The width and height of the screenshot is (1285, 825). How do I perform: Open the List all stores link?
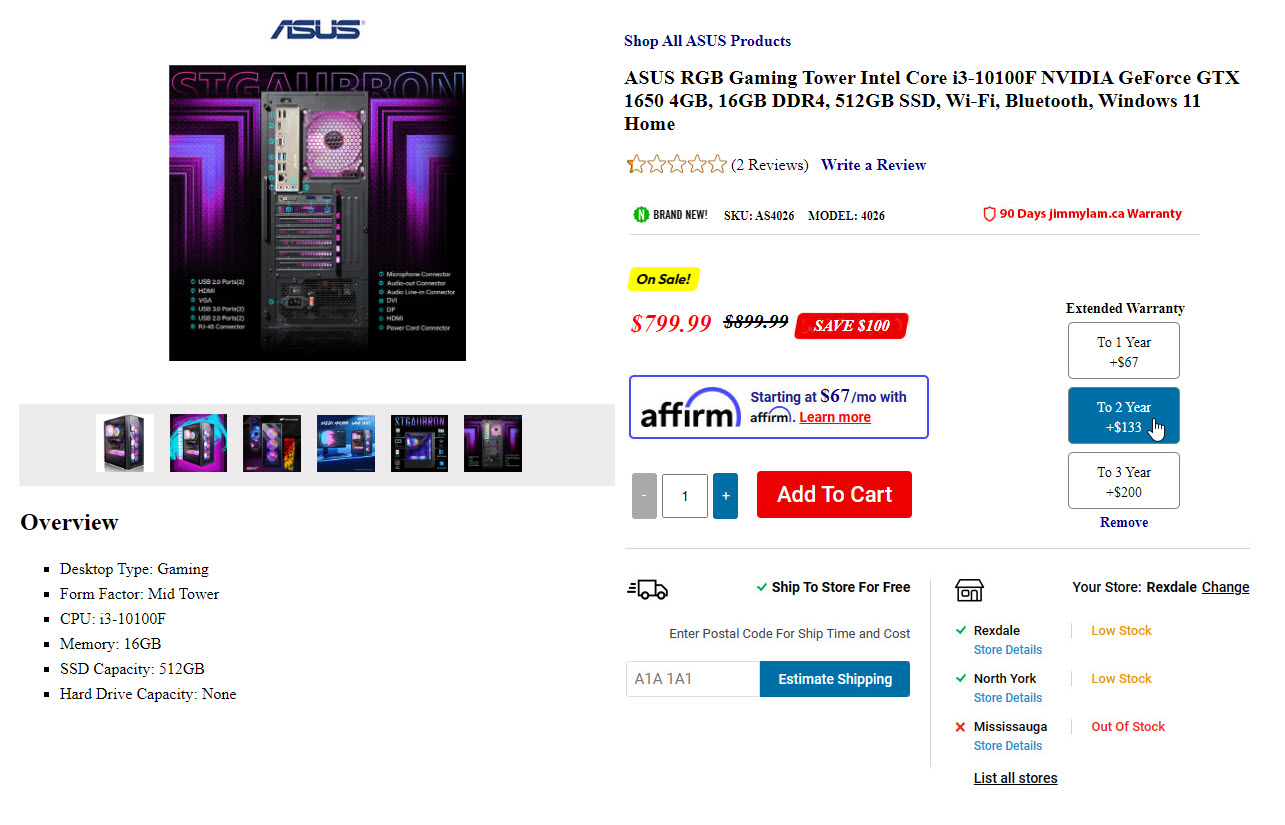coord(1015,778)
